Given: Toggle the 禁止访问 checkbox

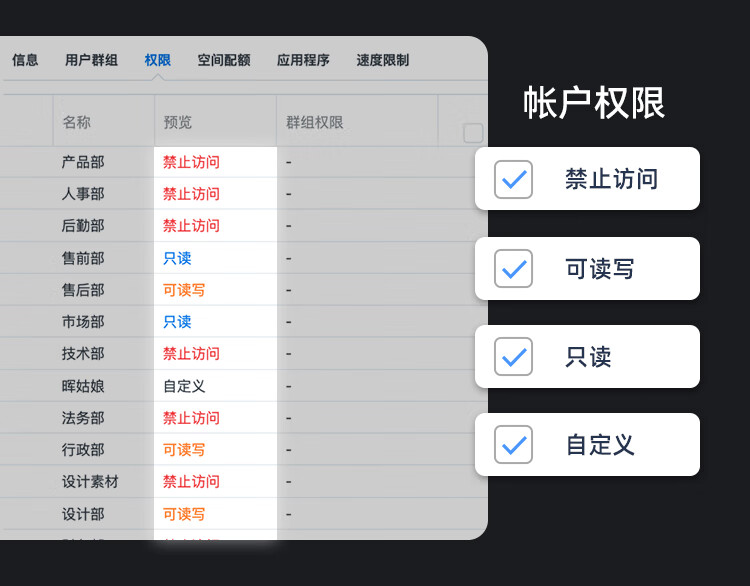Looking at the screenshot, I should [513, 179].
